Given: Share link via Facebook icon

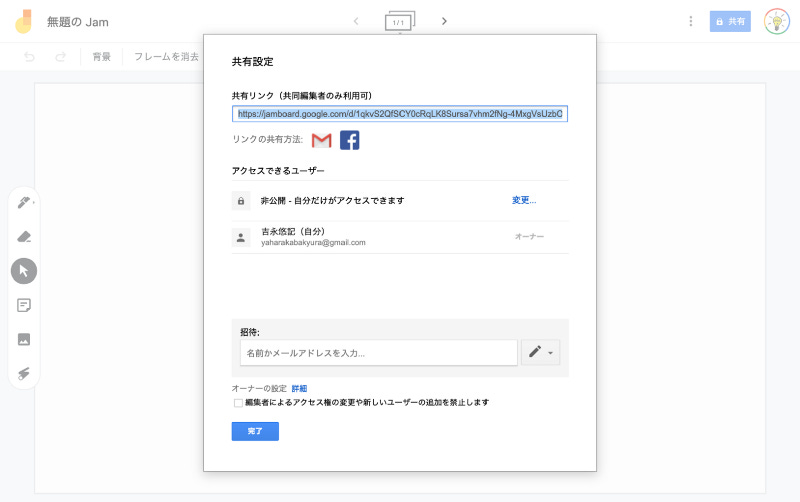Looking at the screenshot, I should [349, 140].
